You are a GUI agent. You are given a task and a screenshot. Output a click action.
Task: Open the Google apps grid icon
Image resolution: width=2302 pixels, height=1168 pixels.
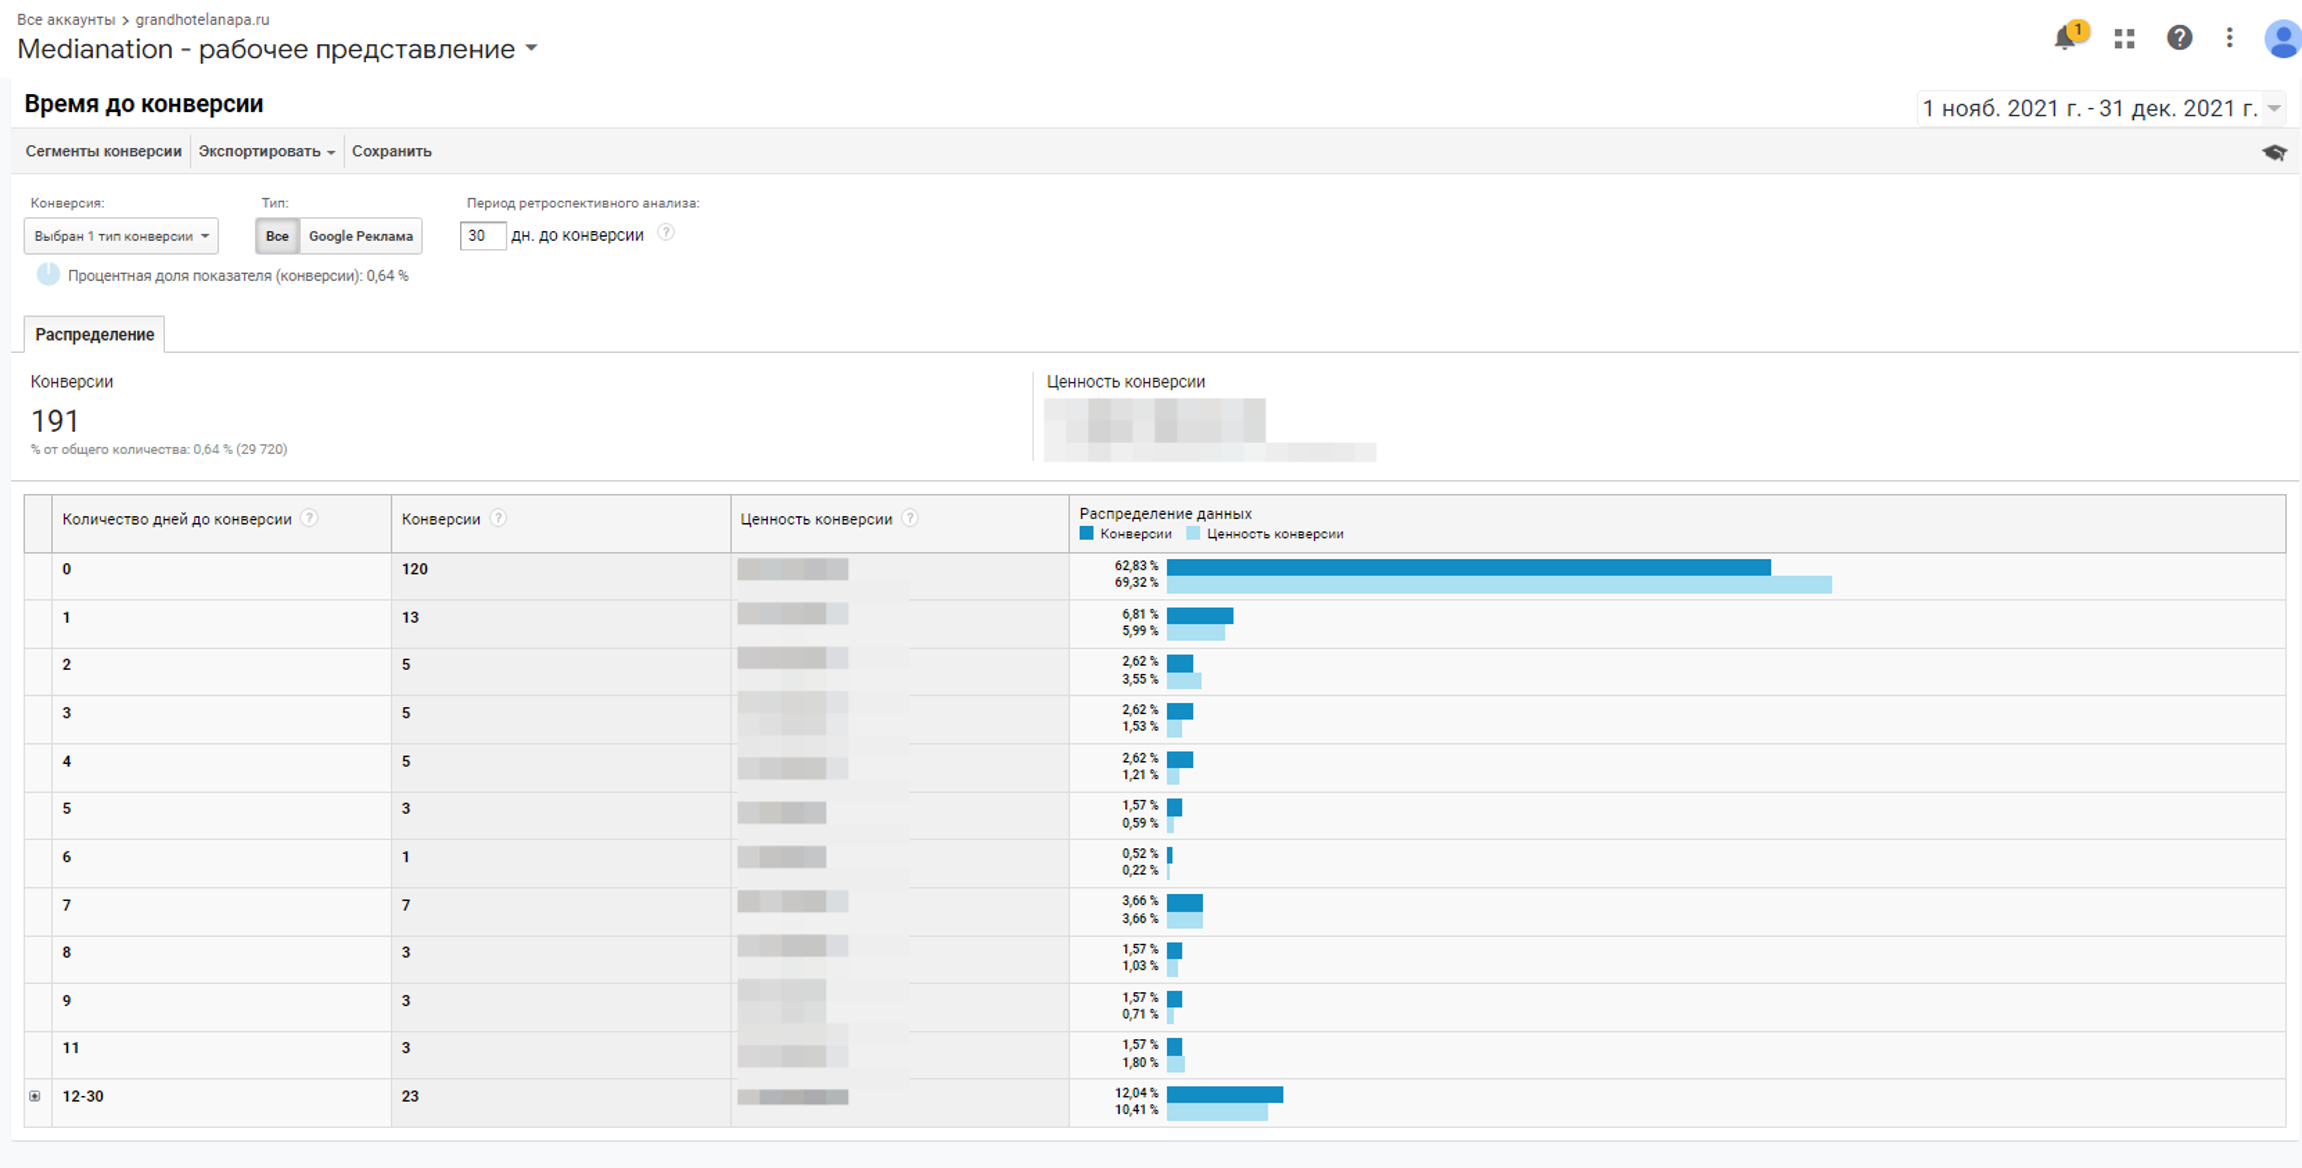(x=2125, y=38)
